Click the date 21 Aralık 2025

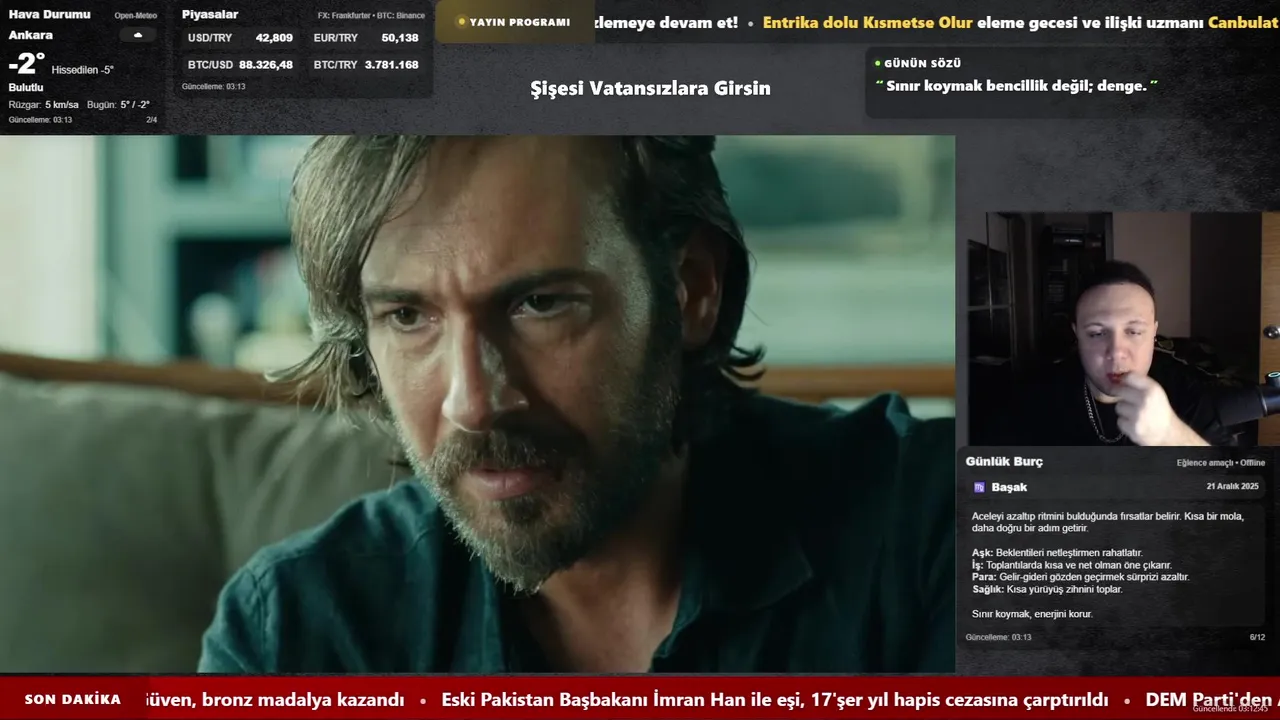[1232, 486]
